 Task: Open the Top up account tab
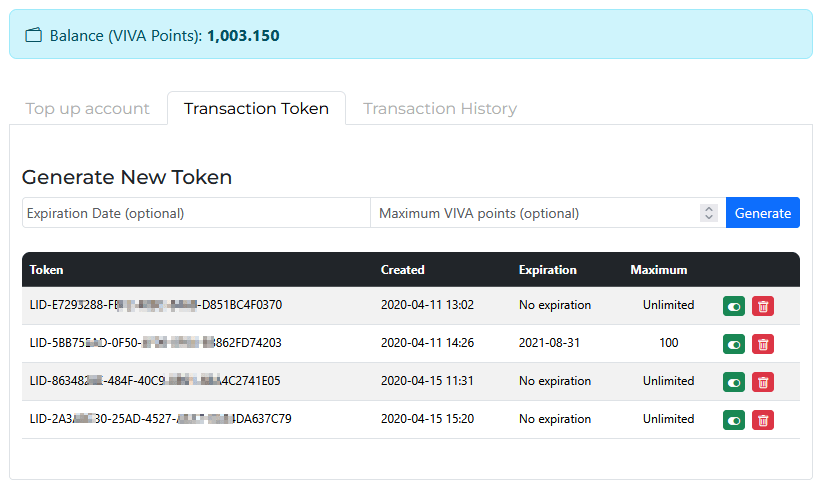coord(88,109)
